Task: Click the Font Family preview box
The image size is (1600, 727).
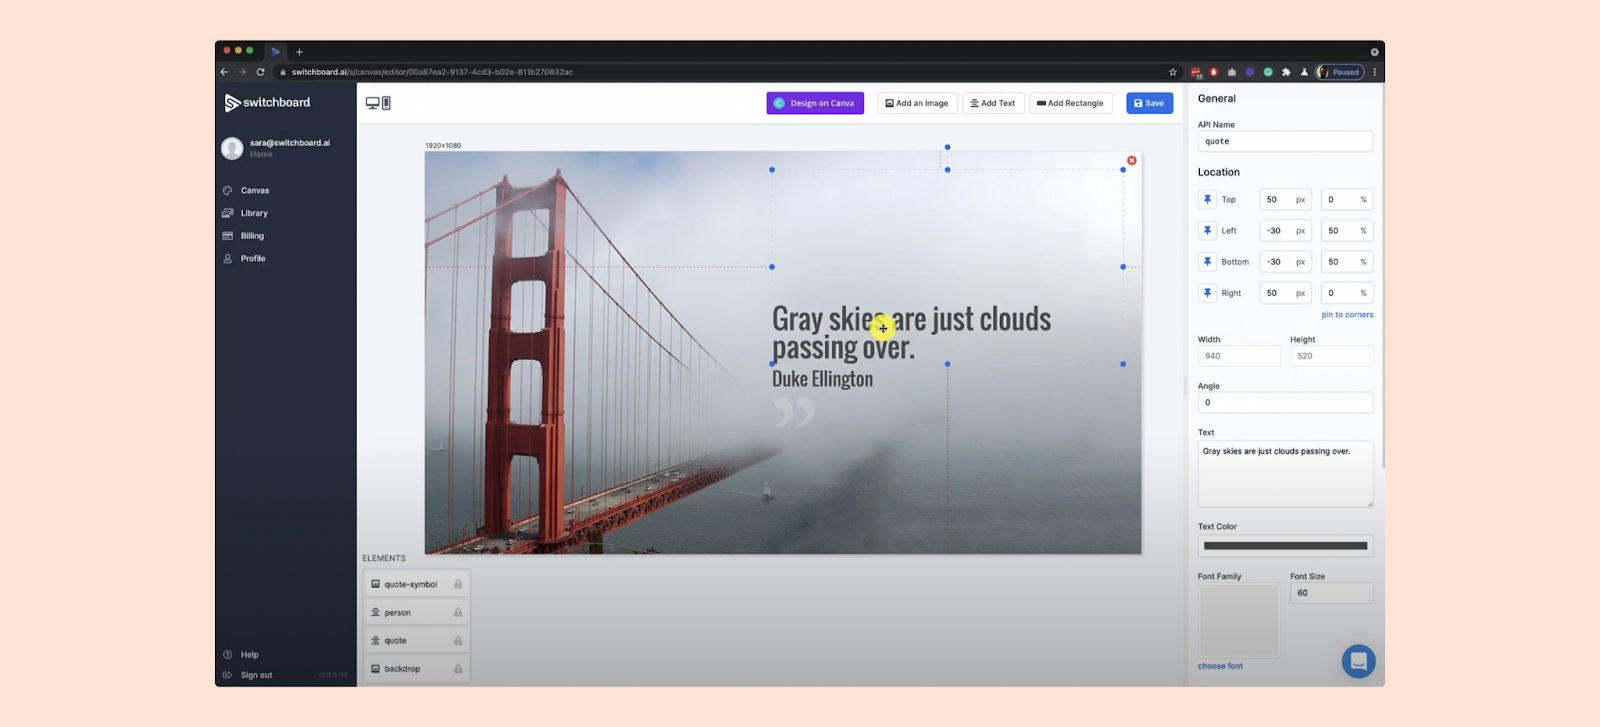Action: click(x=1238, y=621)
